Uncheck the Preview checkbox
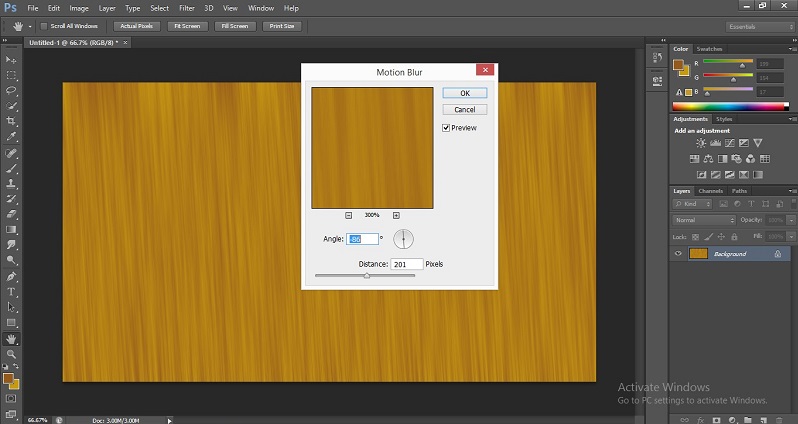This screenshot has height=424, width=798. coord(446,128)
